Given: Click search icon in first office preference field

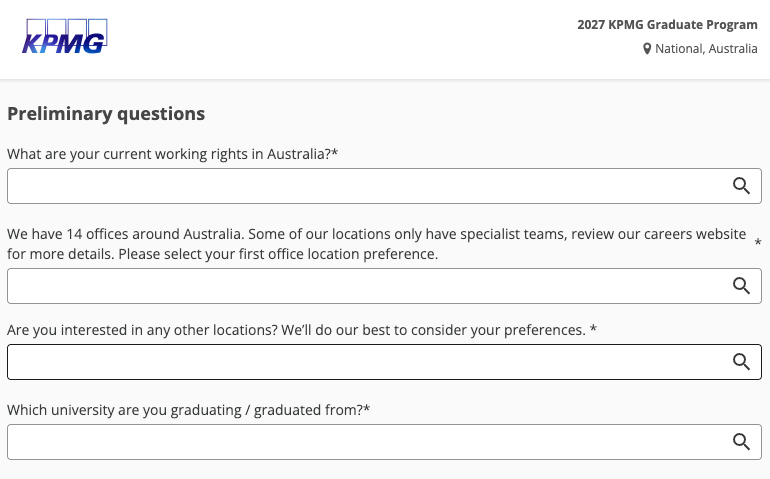Looking at the screenshot, I should [741, 286].
